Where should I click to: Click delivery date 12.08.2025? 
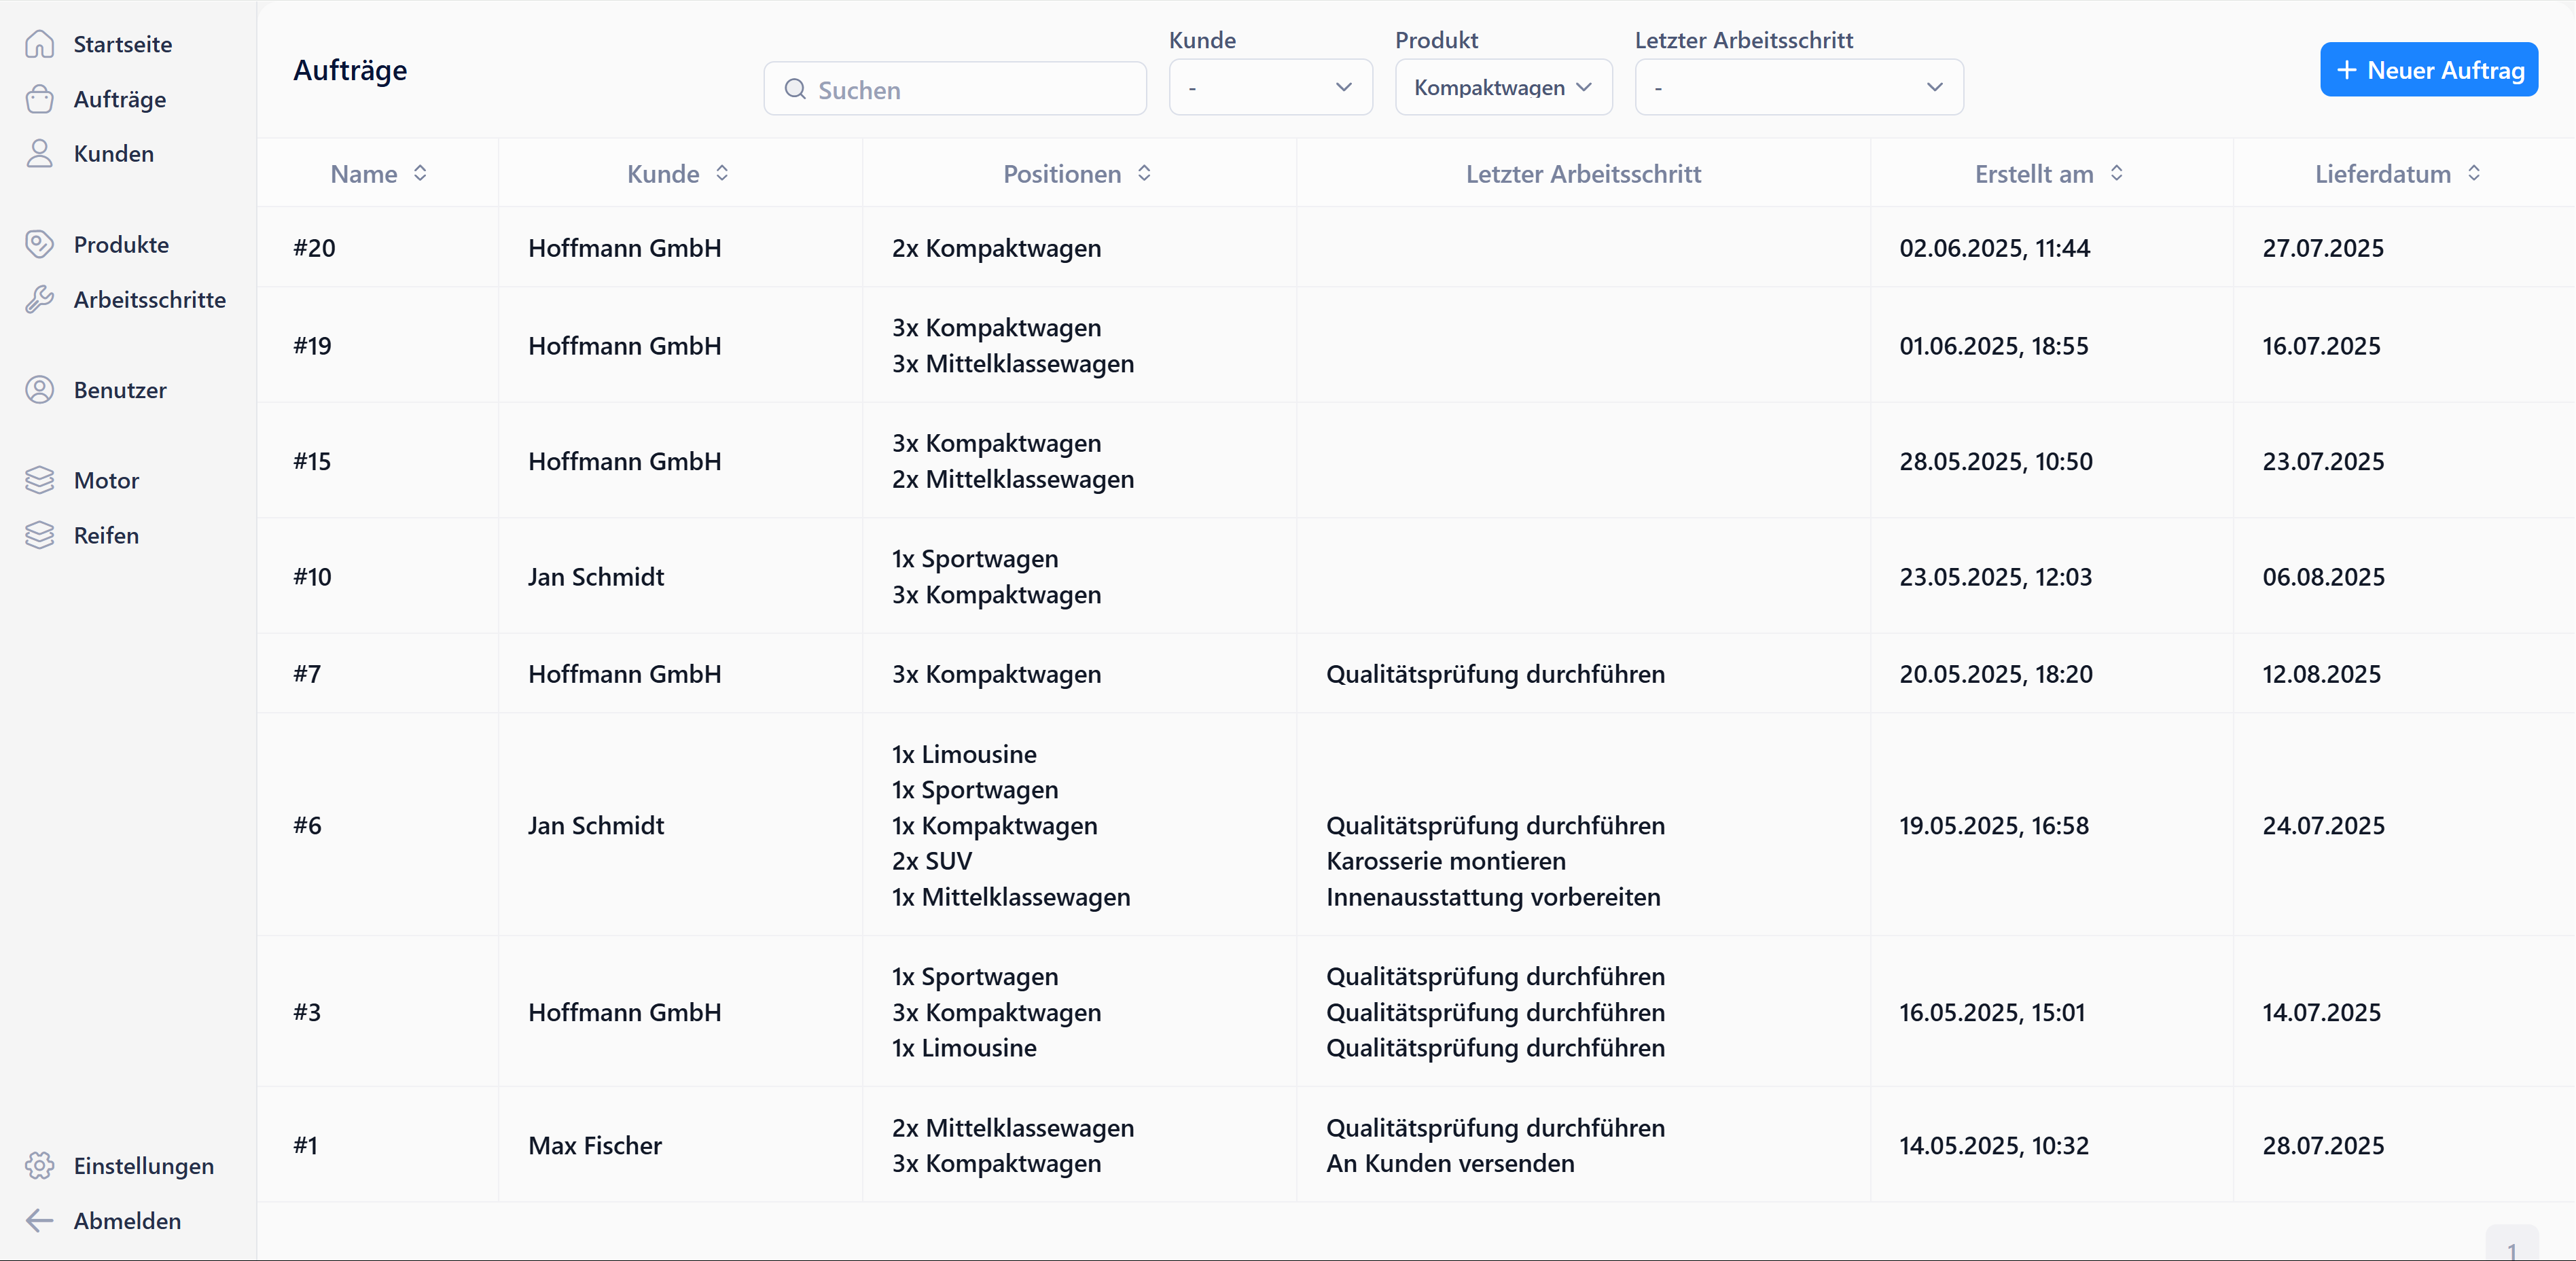coord(2322,673)
